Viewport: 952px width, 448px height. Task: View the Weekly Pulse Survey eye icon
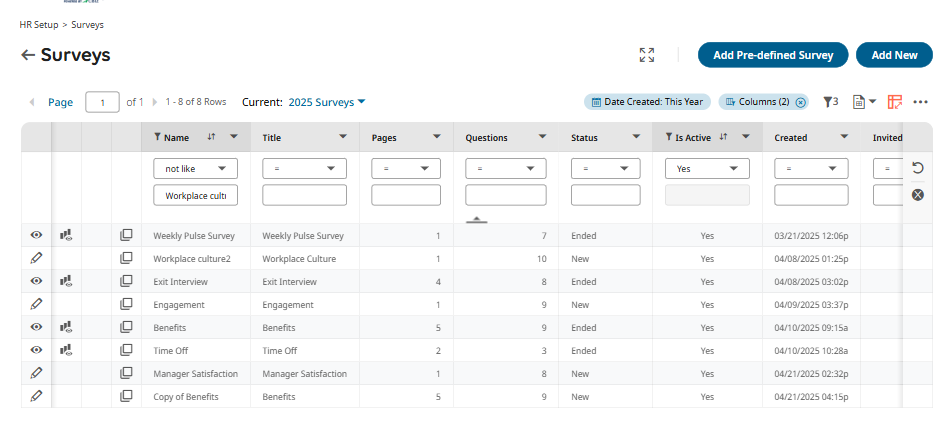pyautogui.click(x=36, y=235)
